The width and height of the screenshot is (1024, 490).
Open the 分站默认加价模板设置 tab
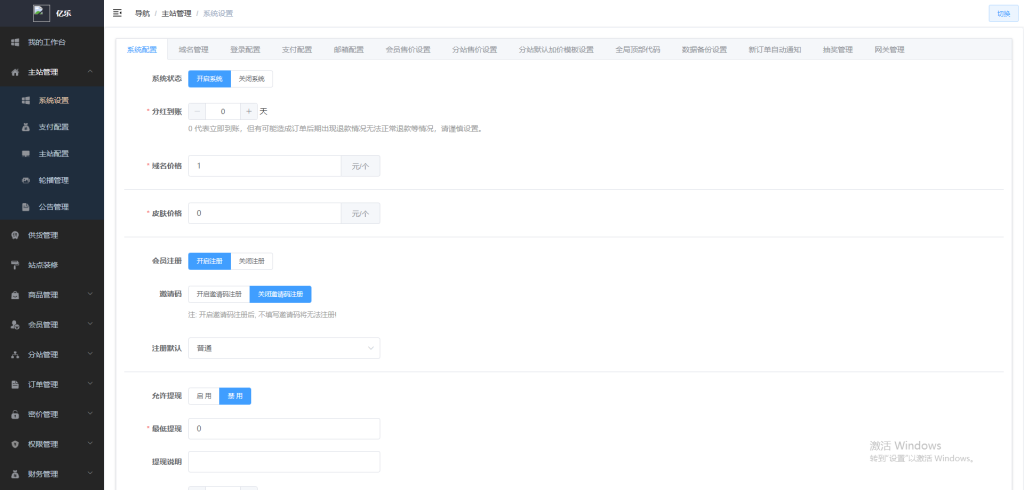pyautogui.click(x=556, y=50)
